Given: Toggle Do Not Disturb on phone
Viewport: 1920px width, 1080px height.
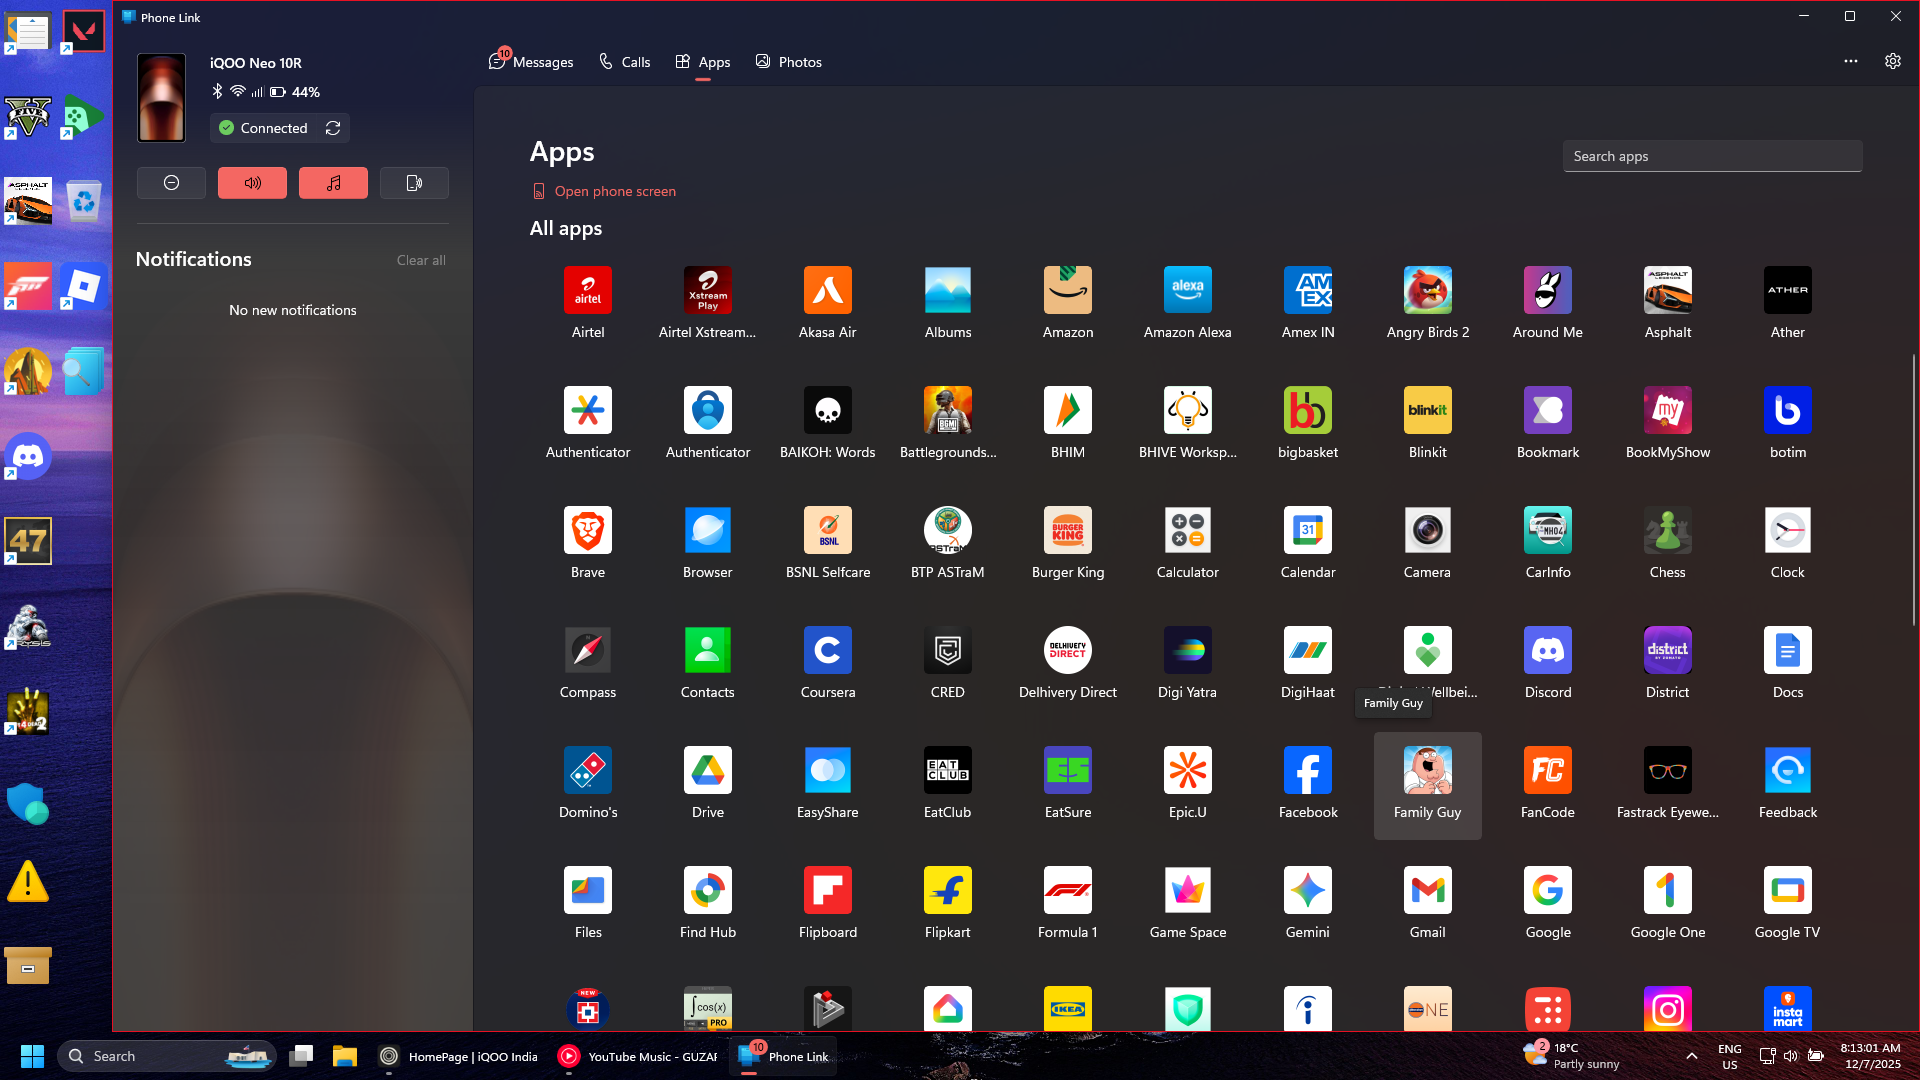Looking at the screenshot, I should click(171, 183).
